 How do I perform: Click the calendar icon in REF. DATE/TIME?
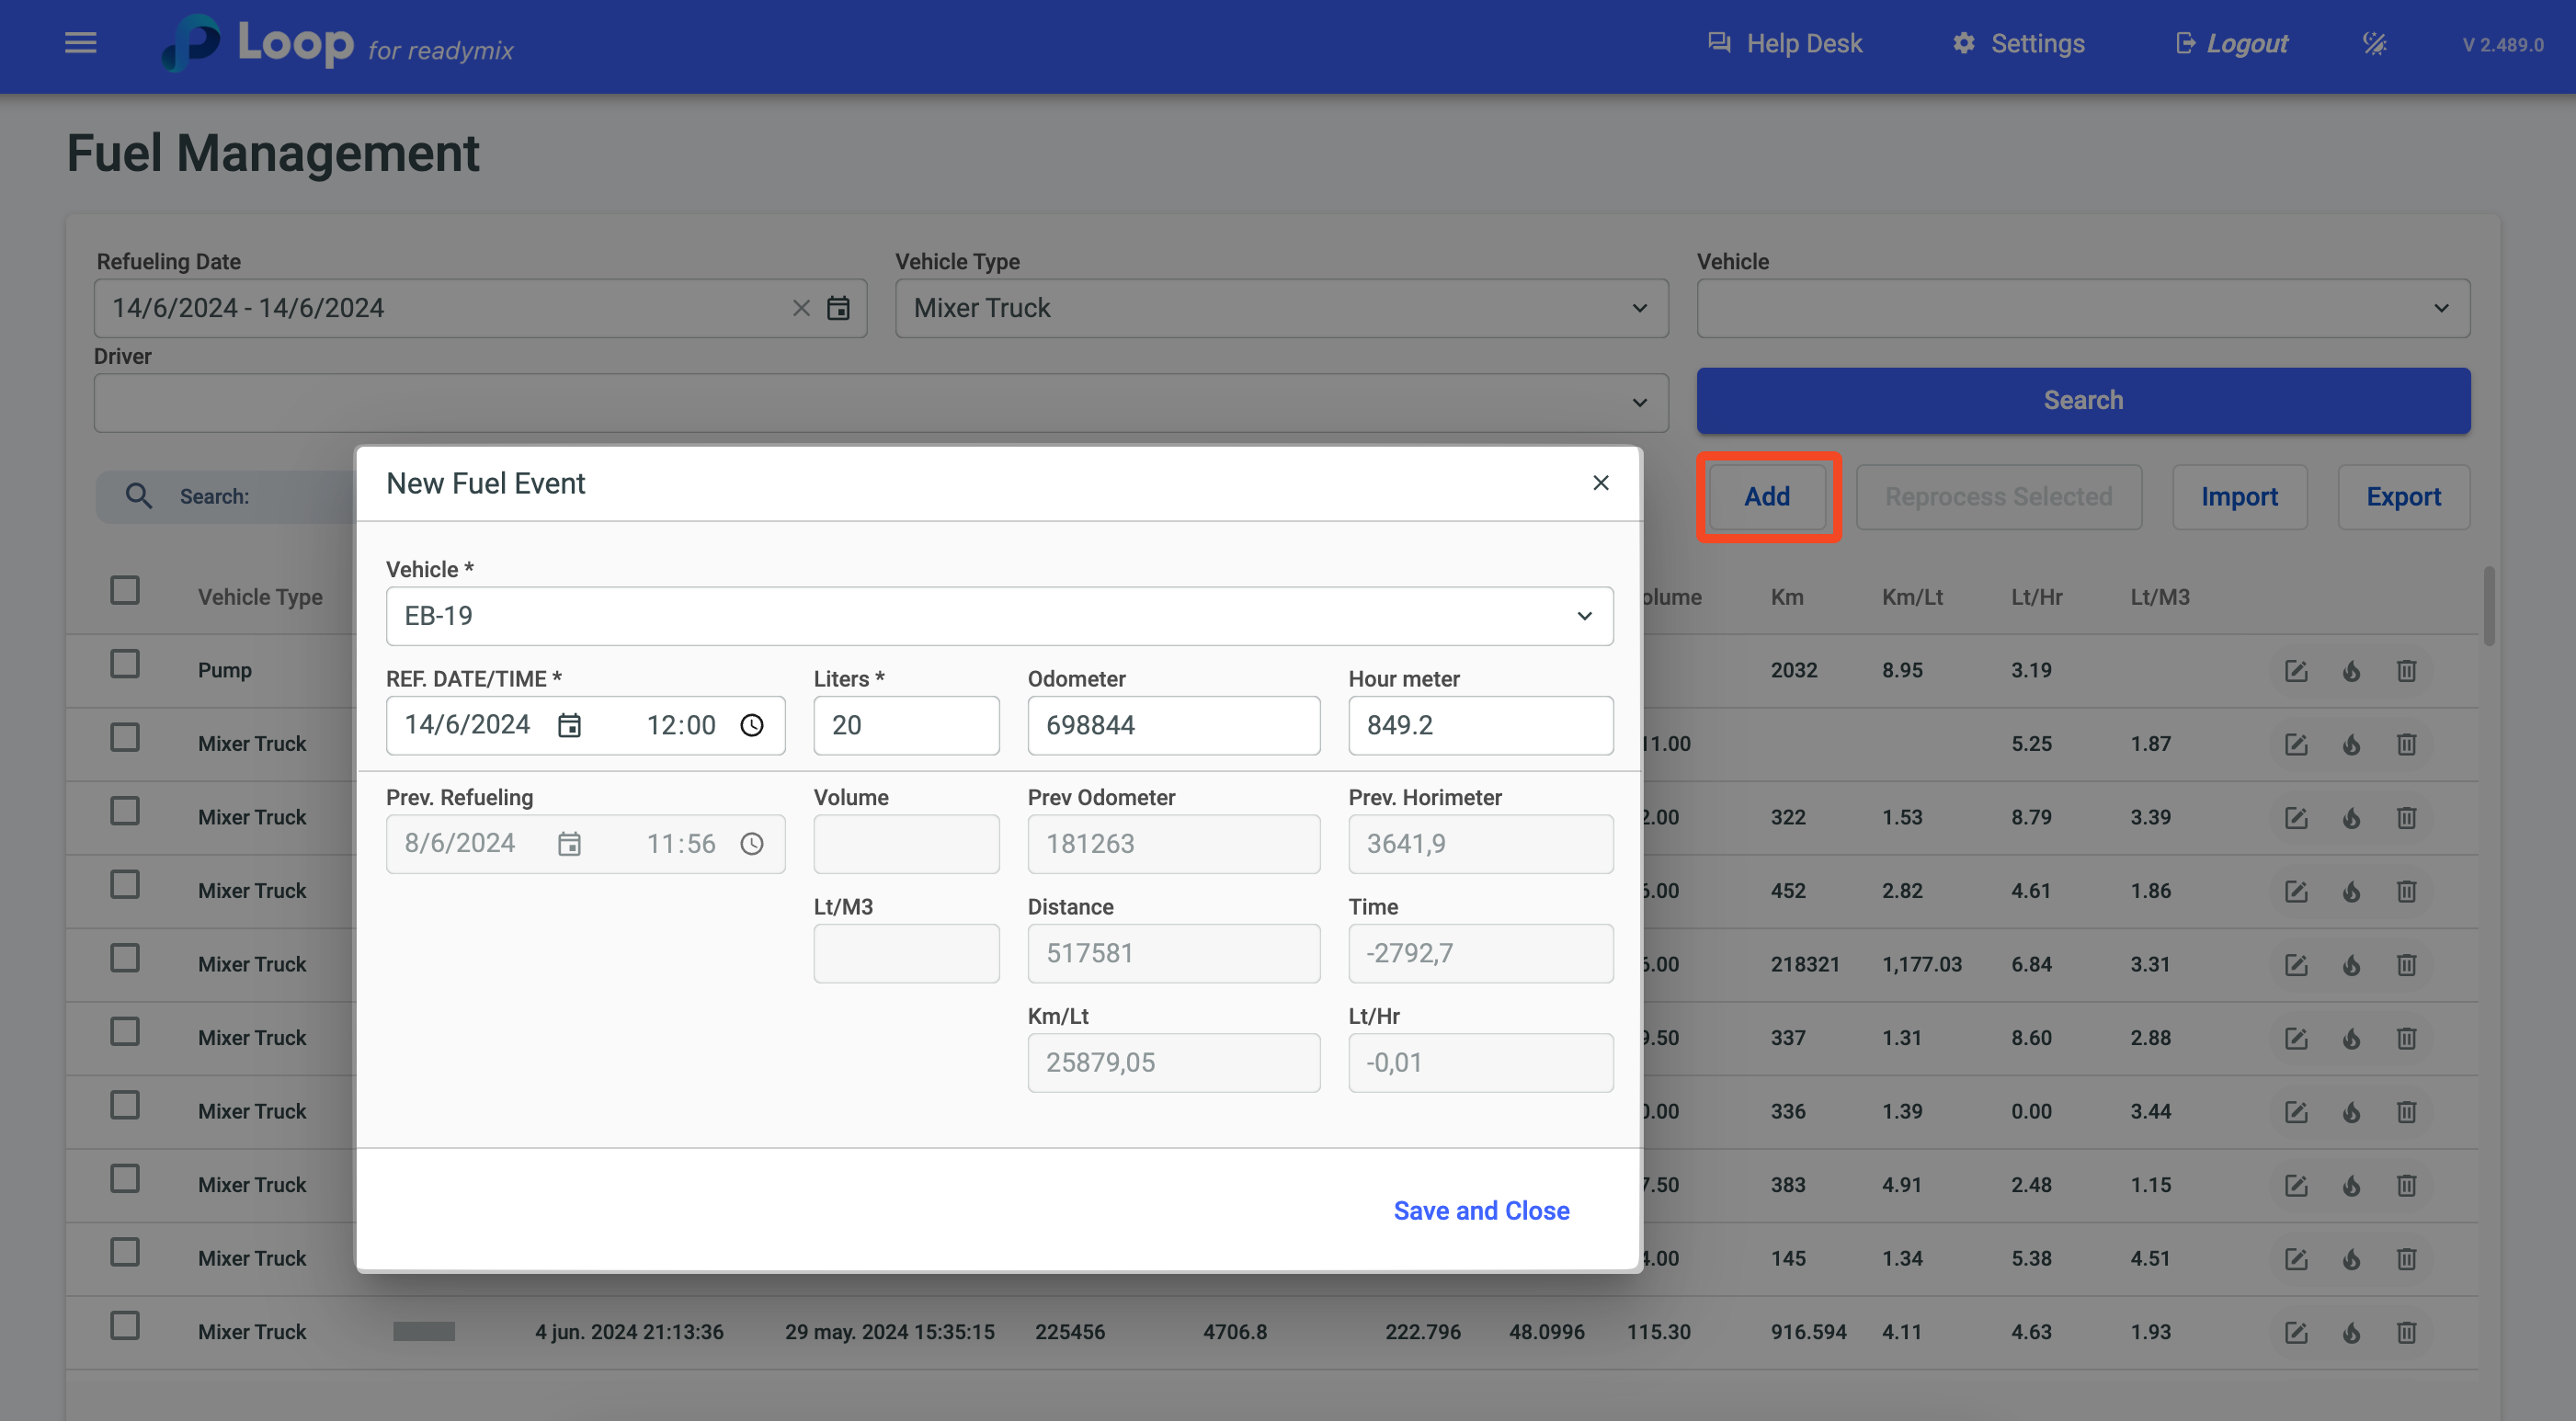pyautogui.click(x=569, y=725)
